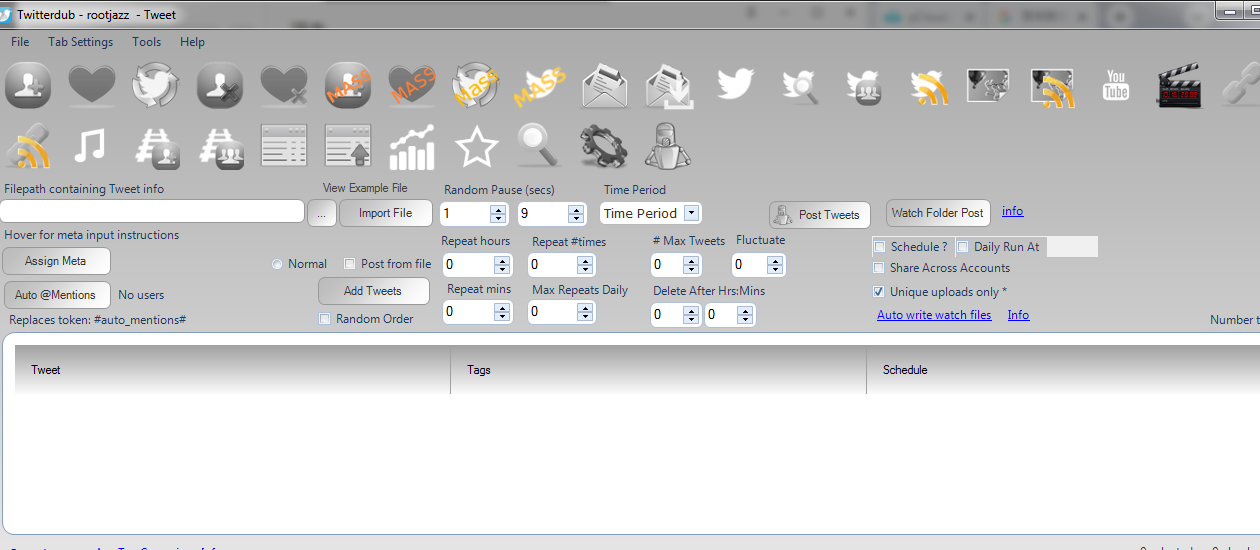Open the list table window icon

284,147
